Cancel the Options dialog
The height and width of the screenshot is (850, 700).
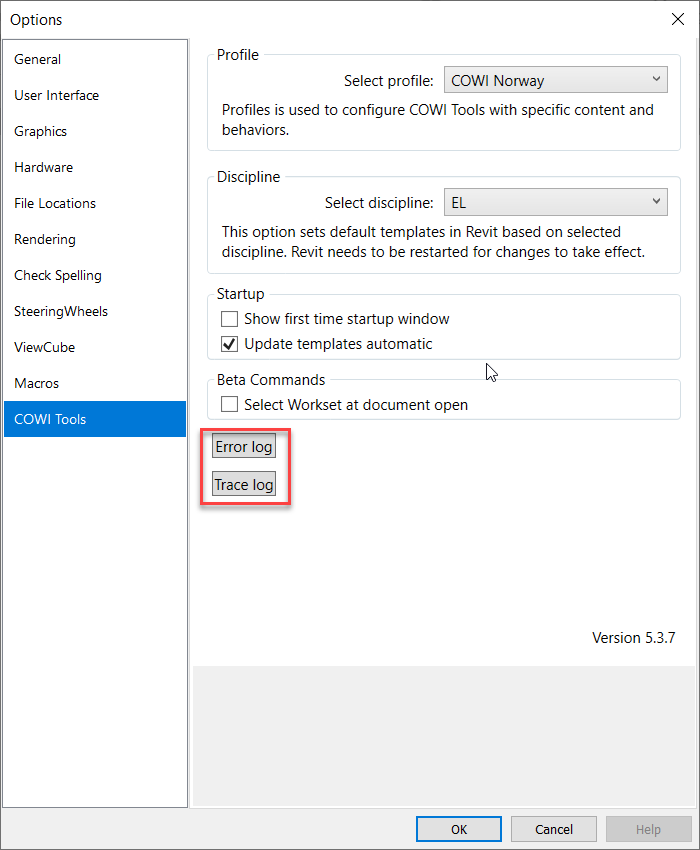click(554, 829)
